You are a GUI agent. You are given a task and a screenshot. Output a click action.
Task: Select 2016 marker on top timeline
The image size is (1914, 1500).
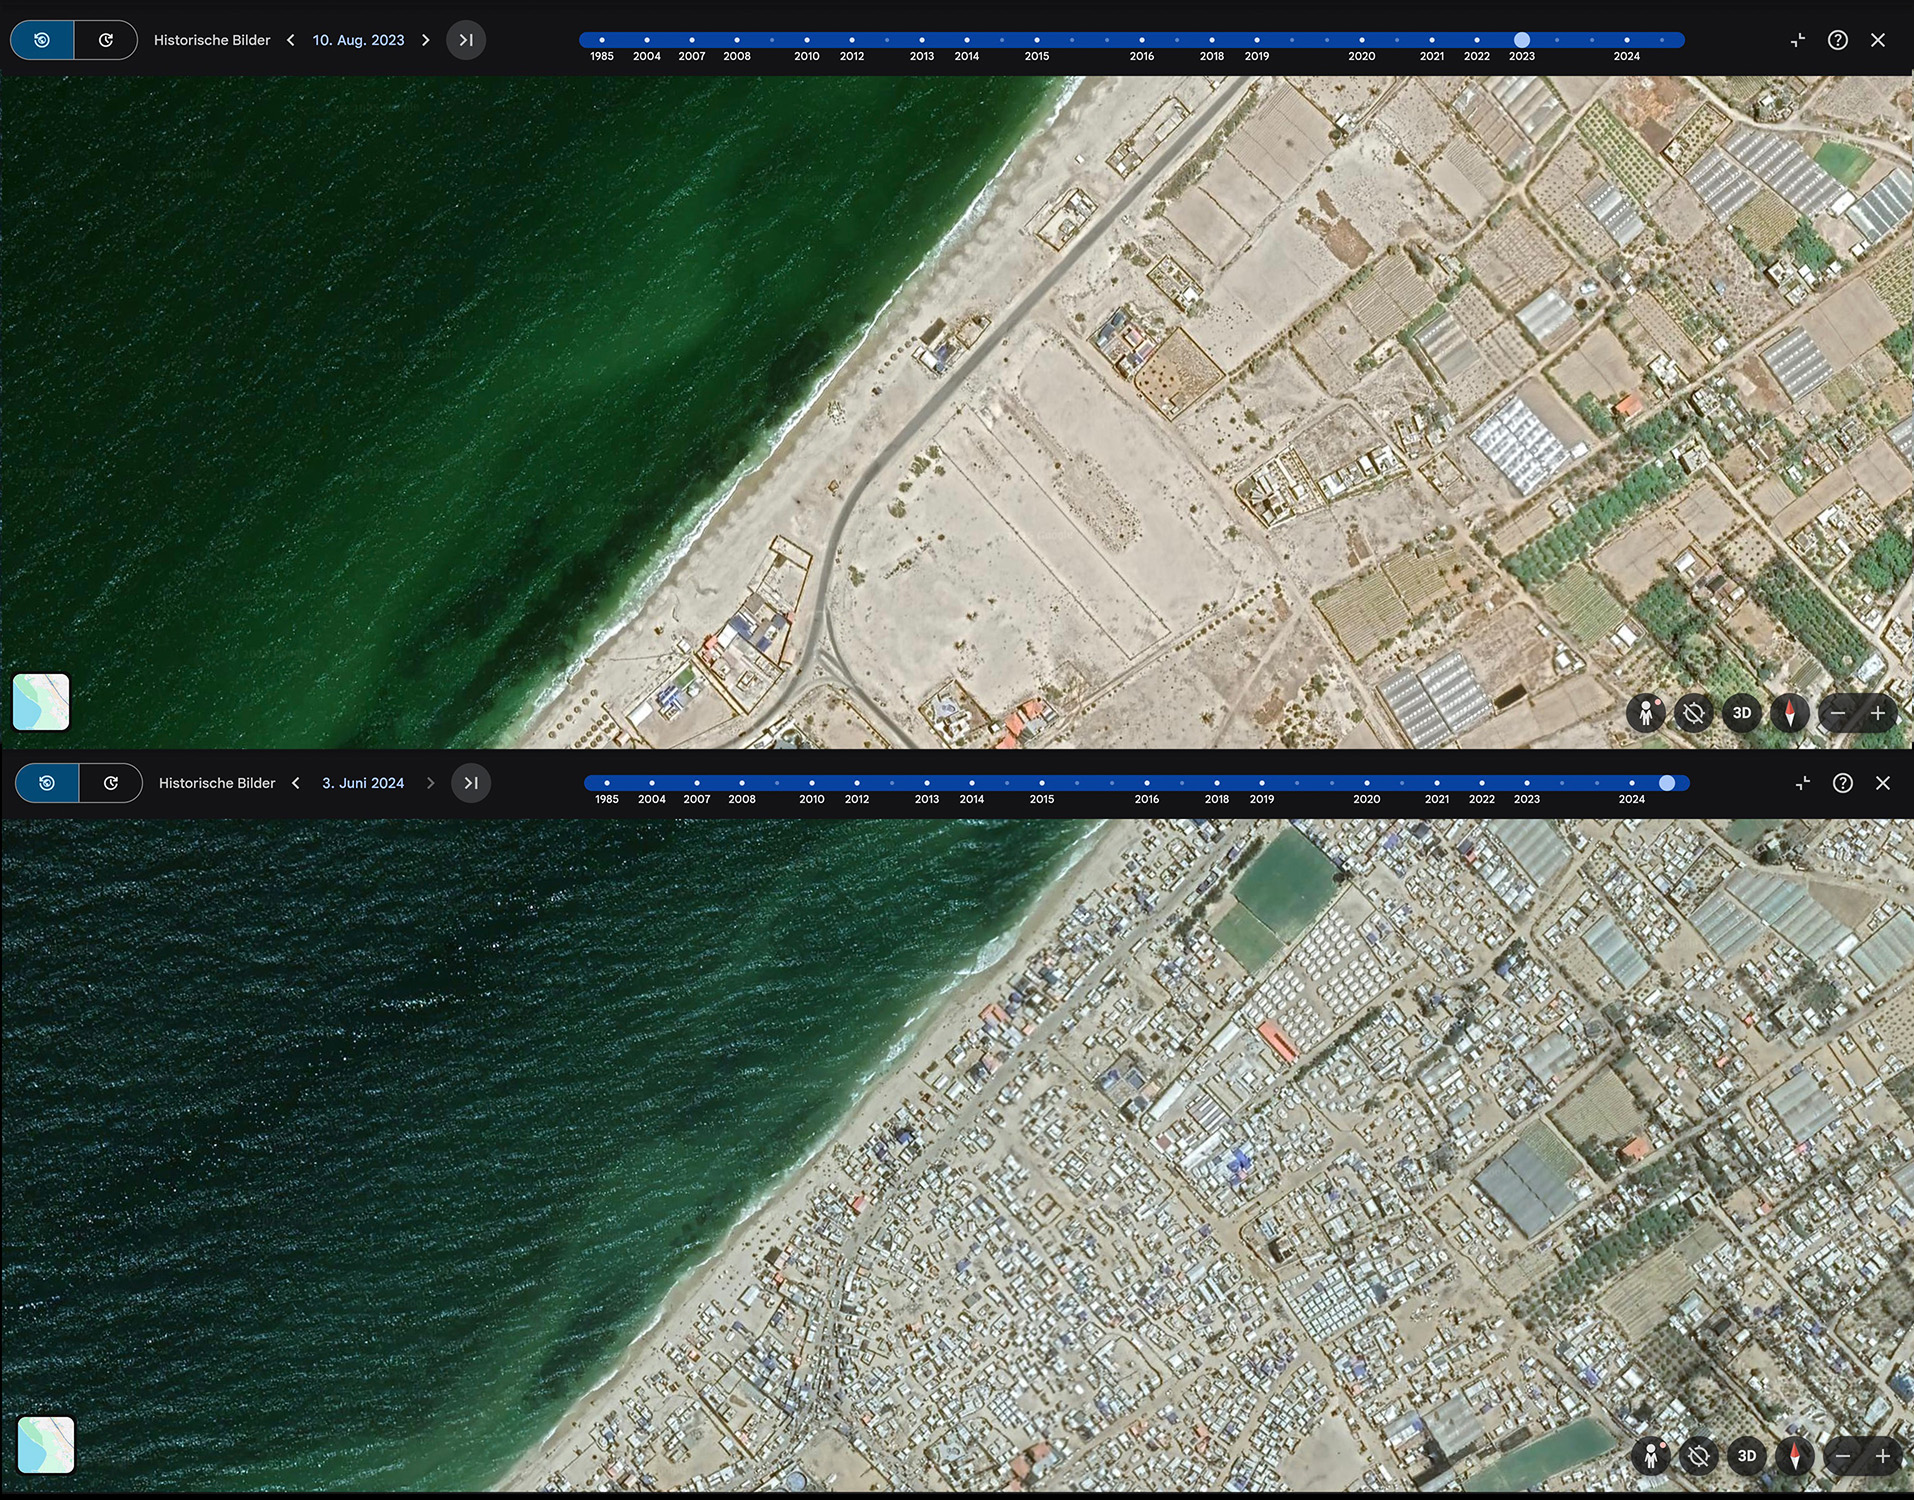point(1142,40)
